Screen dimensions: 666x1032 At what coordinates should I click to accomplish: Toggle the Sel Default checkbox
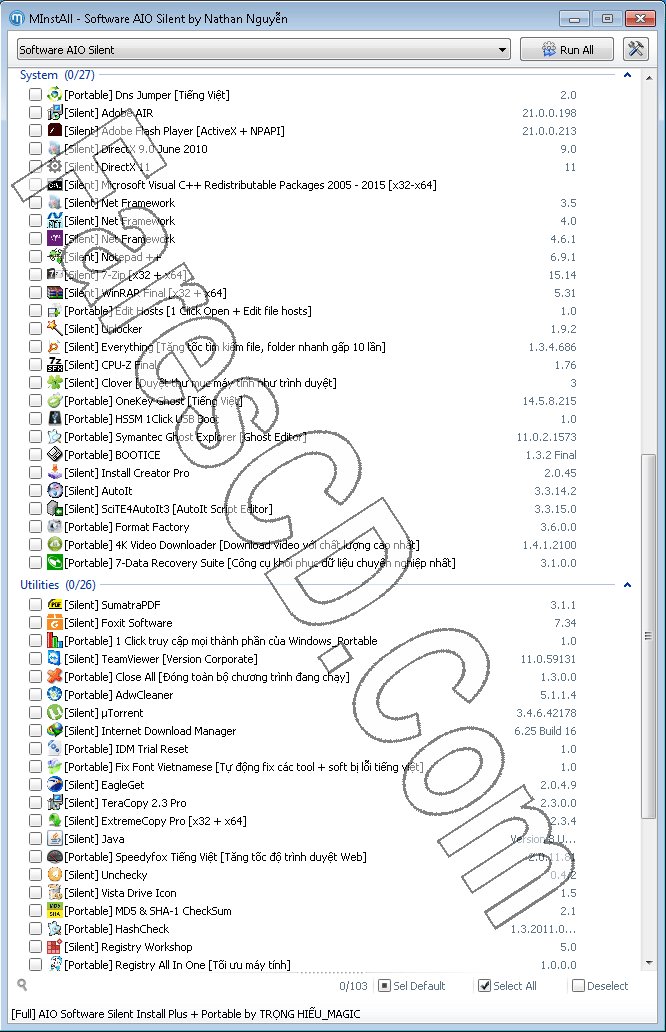pyautogui.click(x=384, y=985)
